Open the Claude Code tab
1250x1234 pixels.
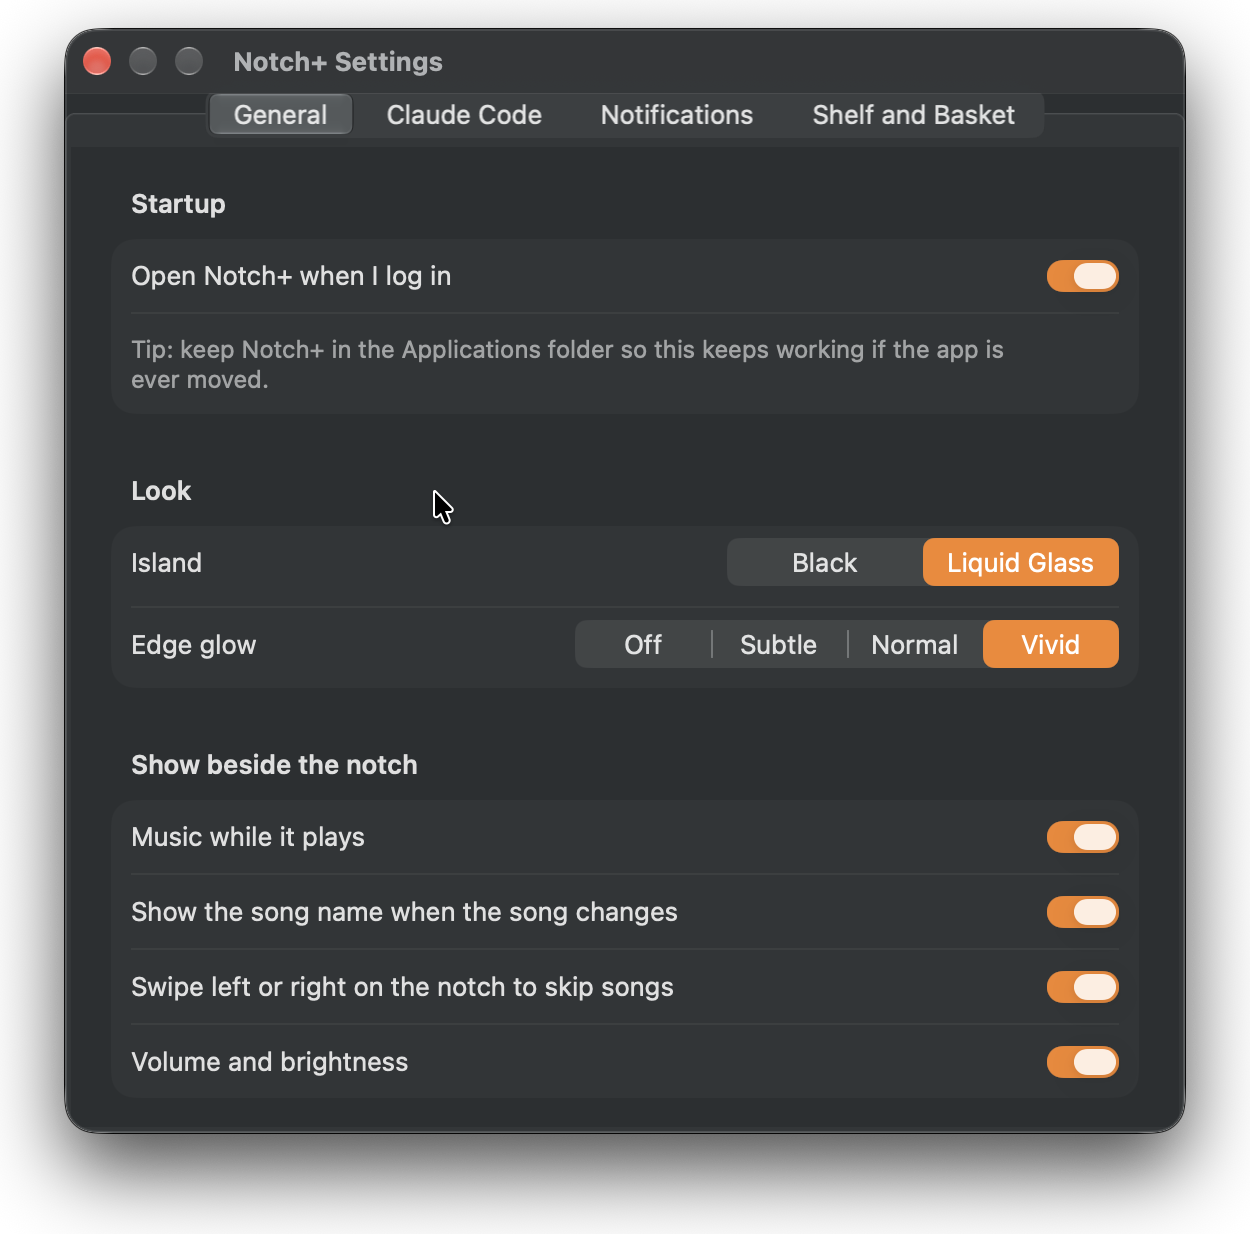(x=464, y=115)
